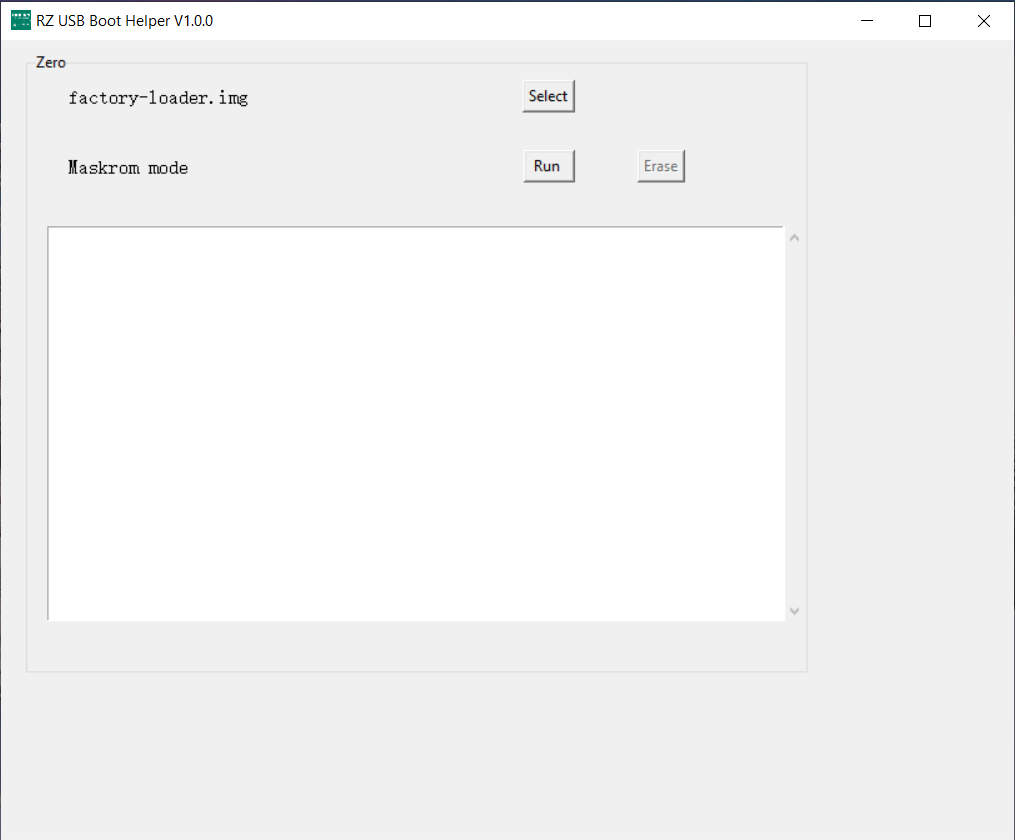The width and height of the screenshot is (1015, 840).
Task: Click the disabled Erase button
Action: click(660, 165)
